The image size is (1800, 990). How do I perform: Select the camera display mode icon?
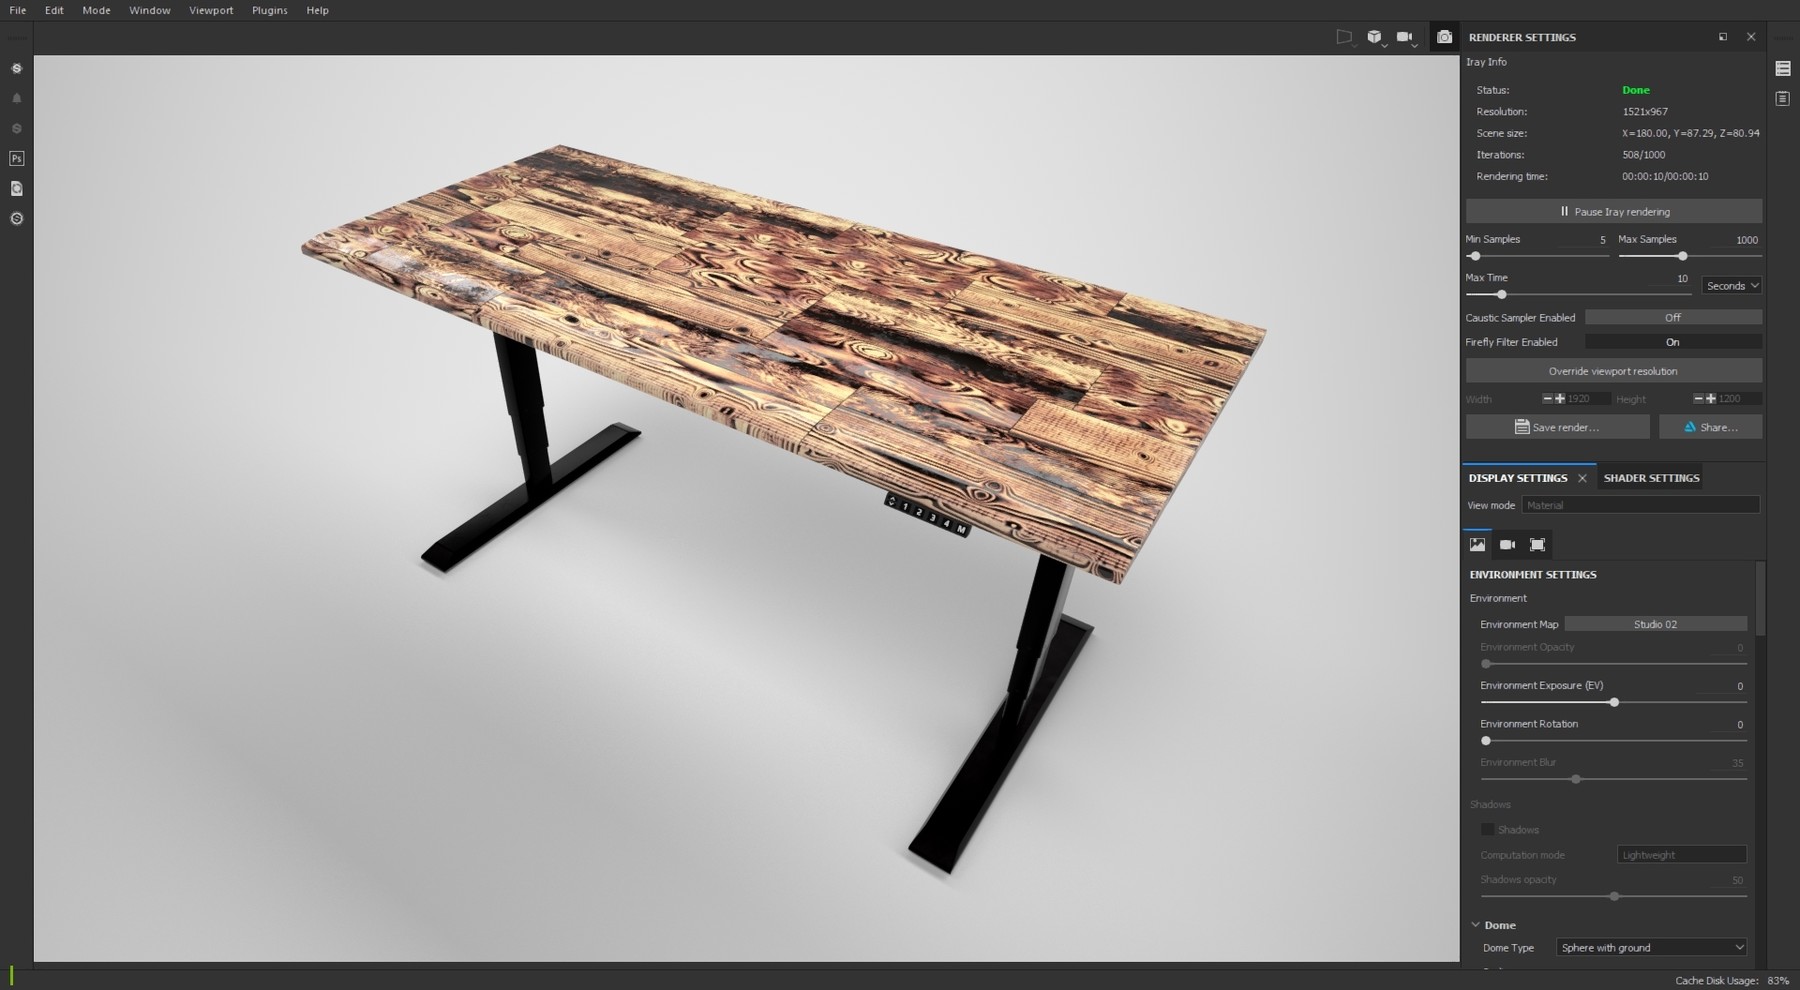tap(1508, 545)
